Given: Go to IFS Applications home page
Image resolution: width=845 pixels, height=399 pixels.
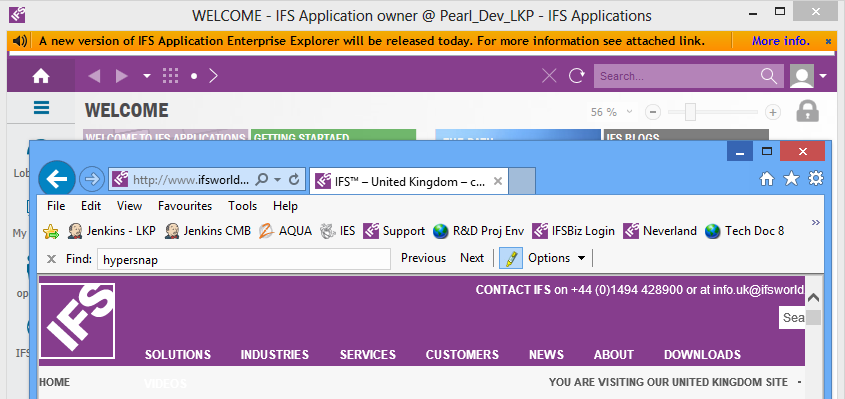Looking at the screenshot, I should [x=41, y=76].
